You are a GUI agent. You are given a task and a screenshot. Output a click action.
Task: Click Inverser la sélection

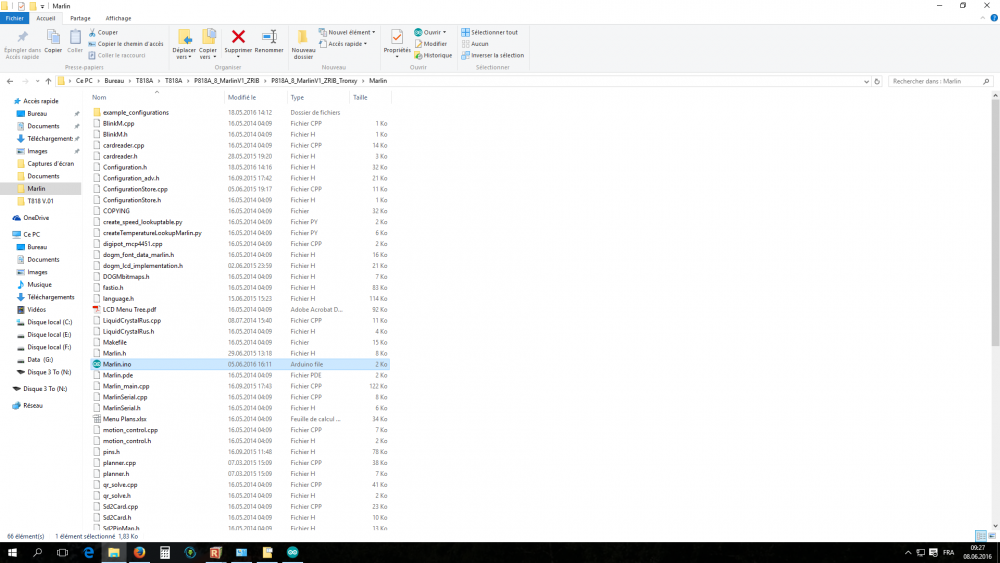tap(492, 55)
